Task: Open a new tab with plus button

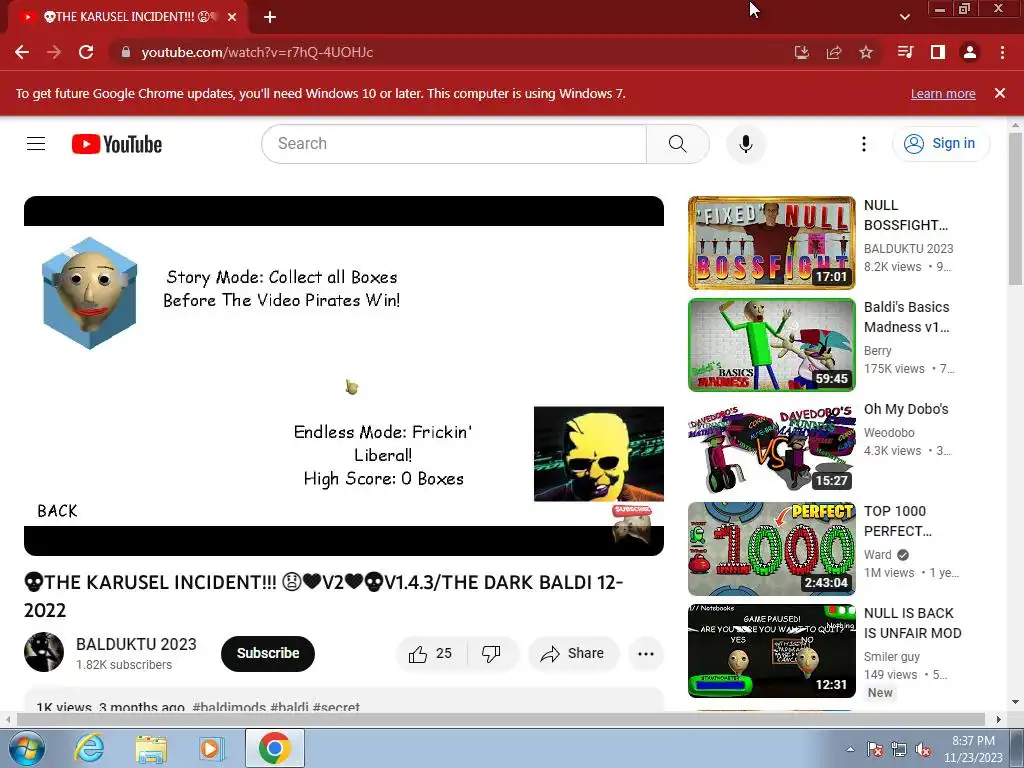Action: (270, 17)
